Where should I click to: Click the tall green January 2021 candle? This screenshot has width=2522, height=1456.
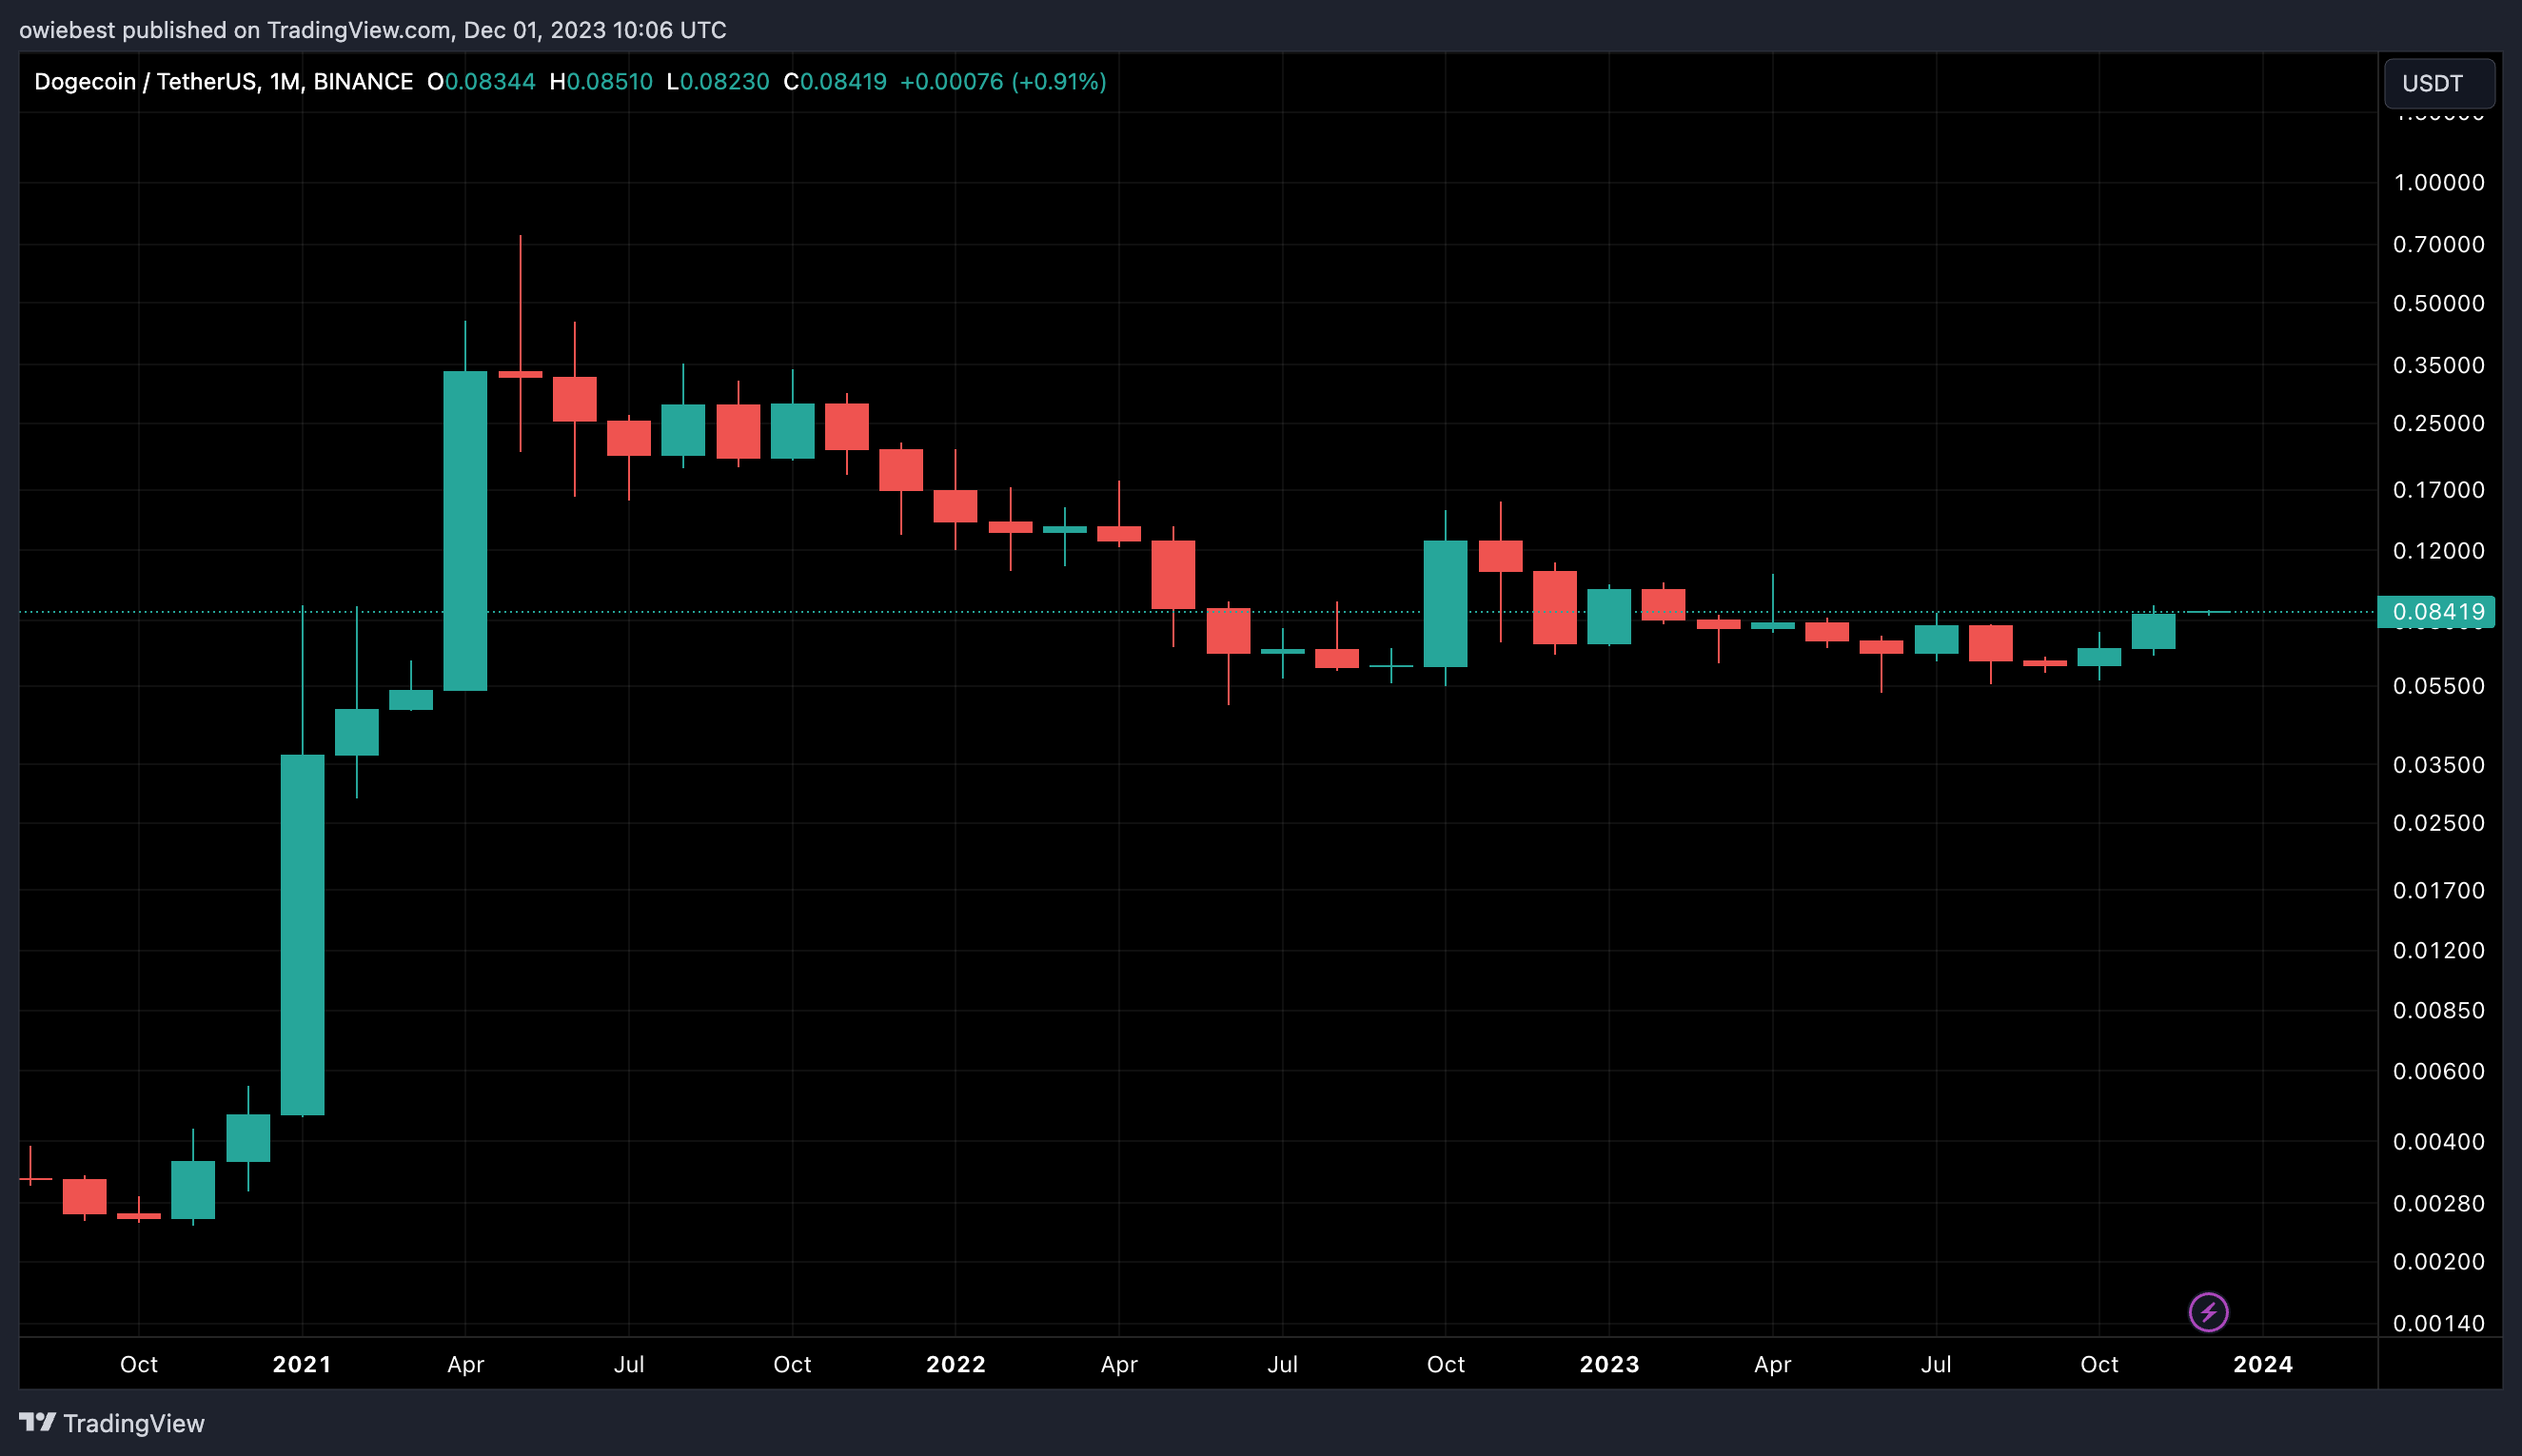[x=302, y=934]
